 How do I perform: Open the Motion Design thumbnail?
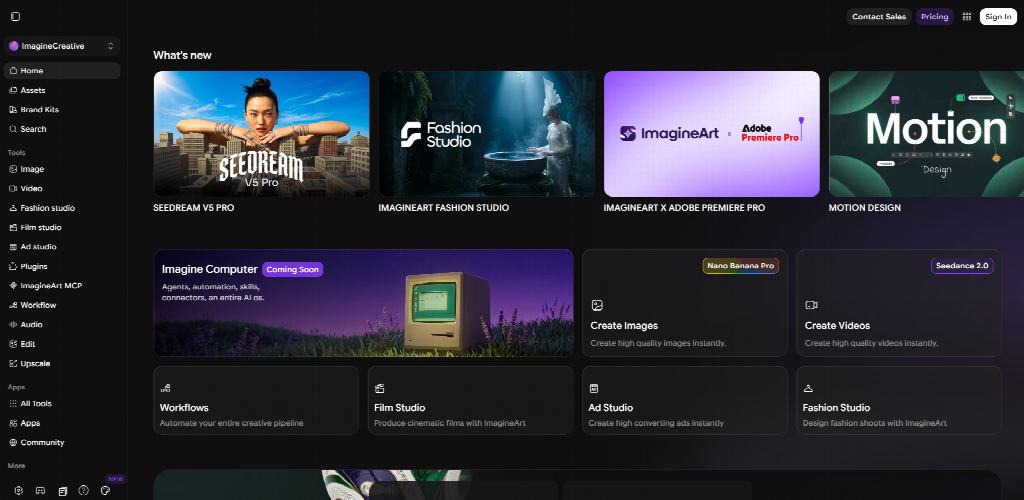(x=926, y=134)
